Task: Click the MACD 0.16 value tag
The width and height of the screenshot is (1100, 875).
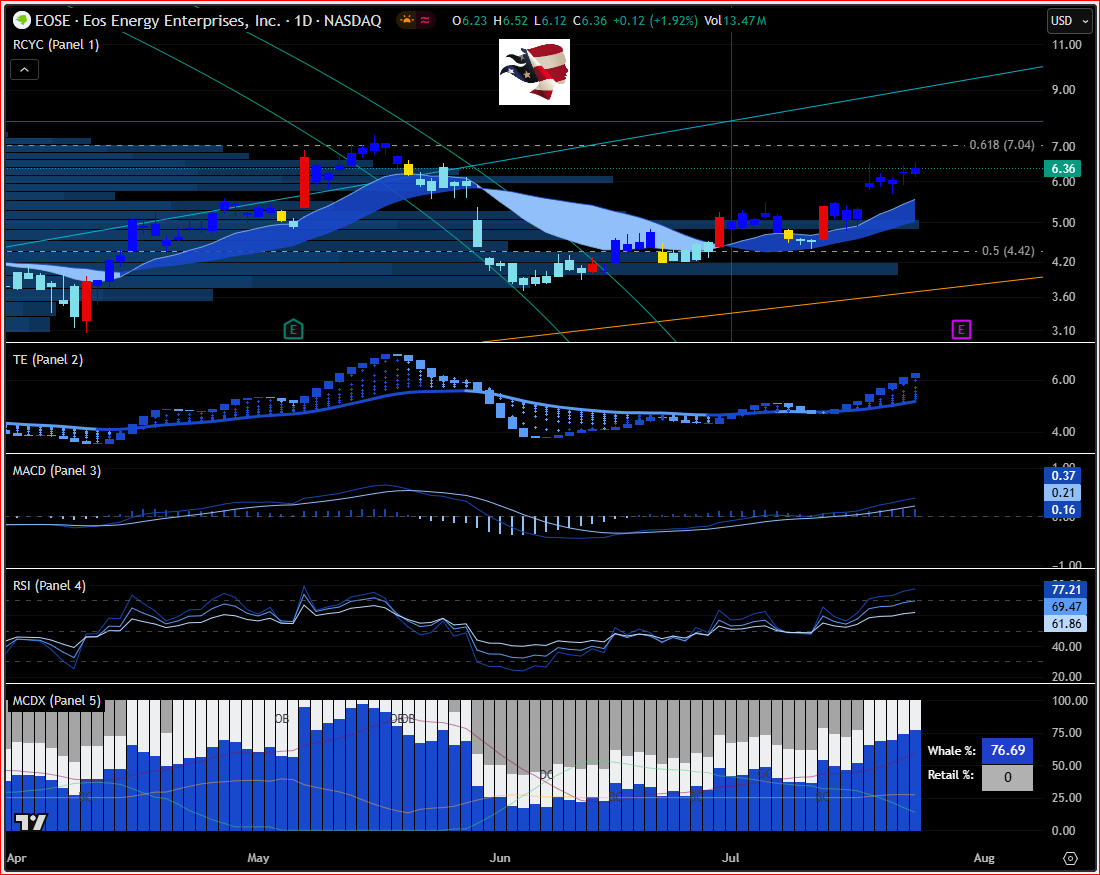Action: (x=1063, y=510)
